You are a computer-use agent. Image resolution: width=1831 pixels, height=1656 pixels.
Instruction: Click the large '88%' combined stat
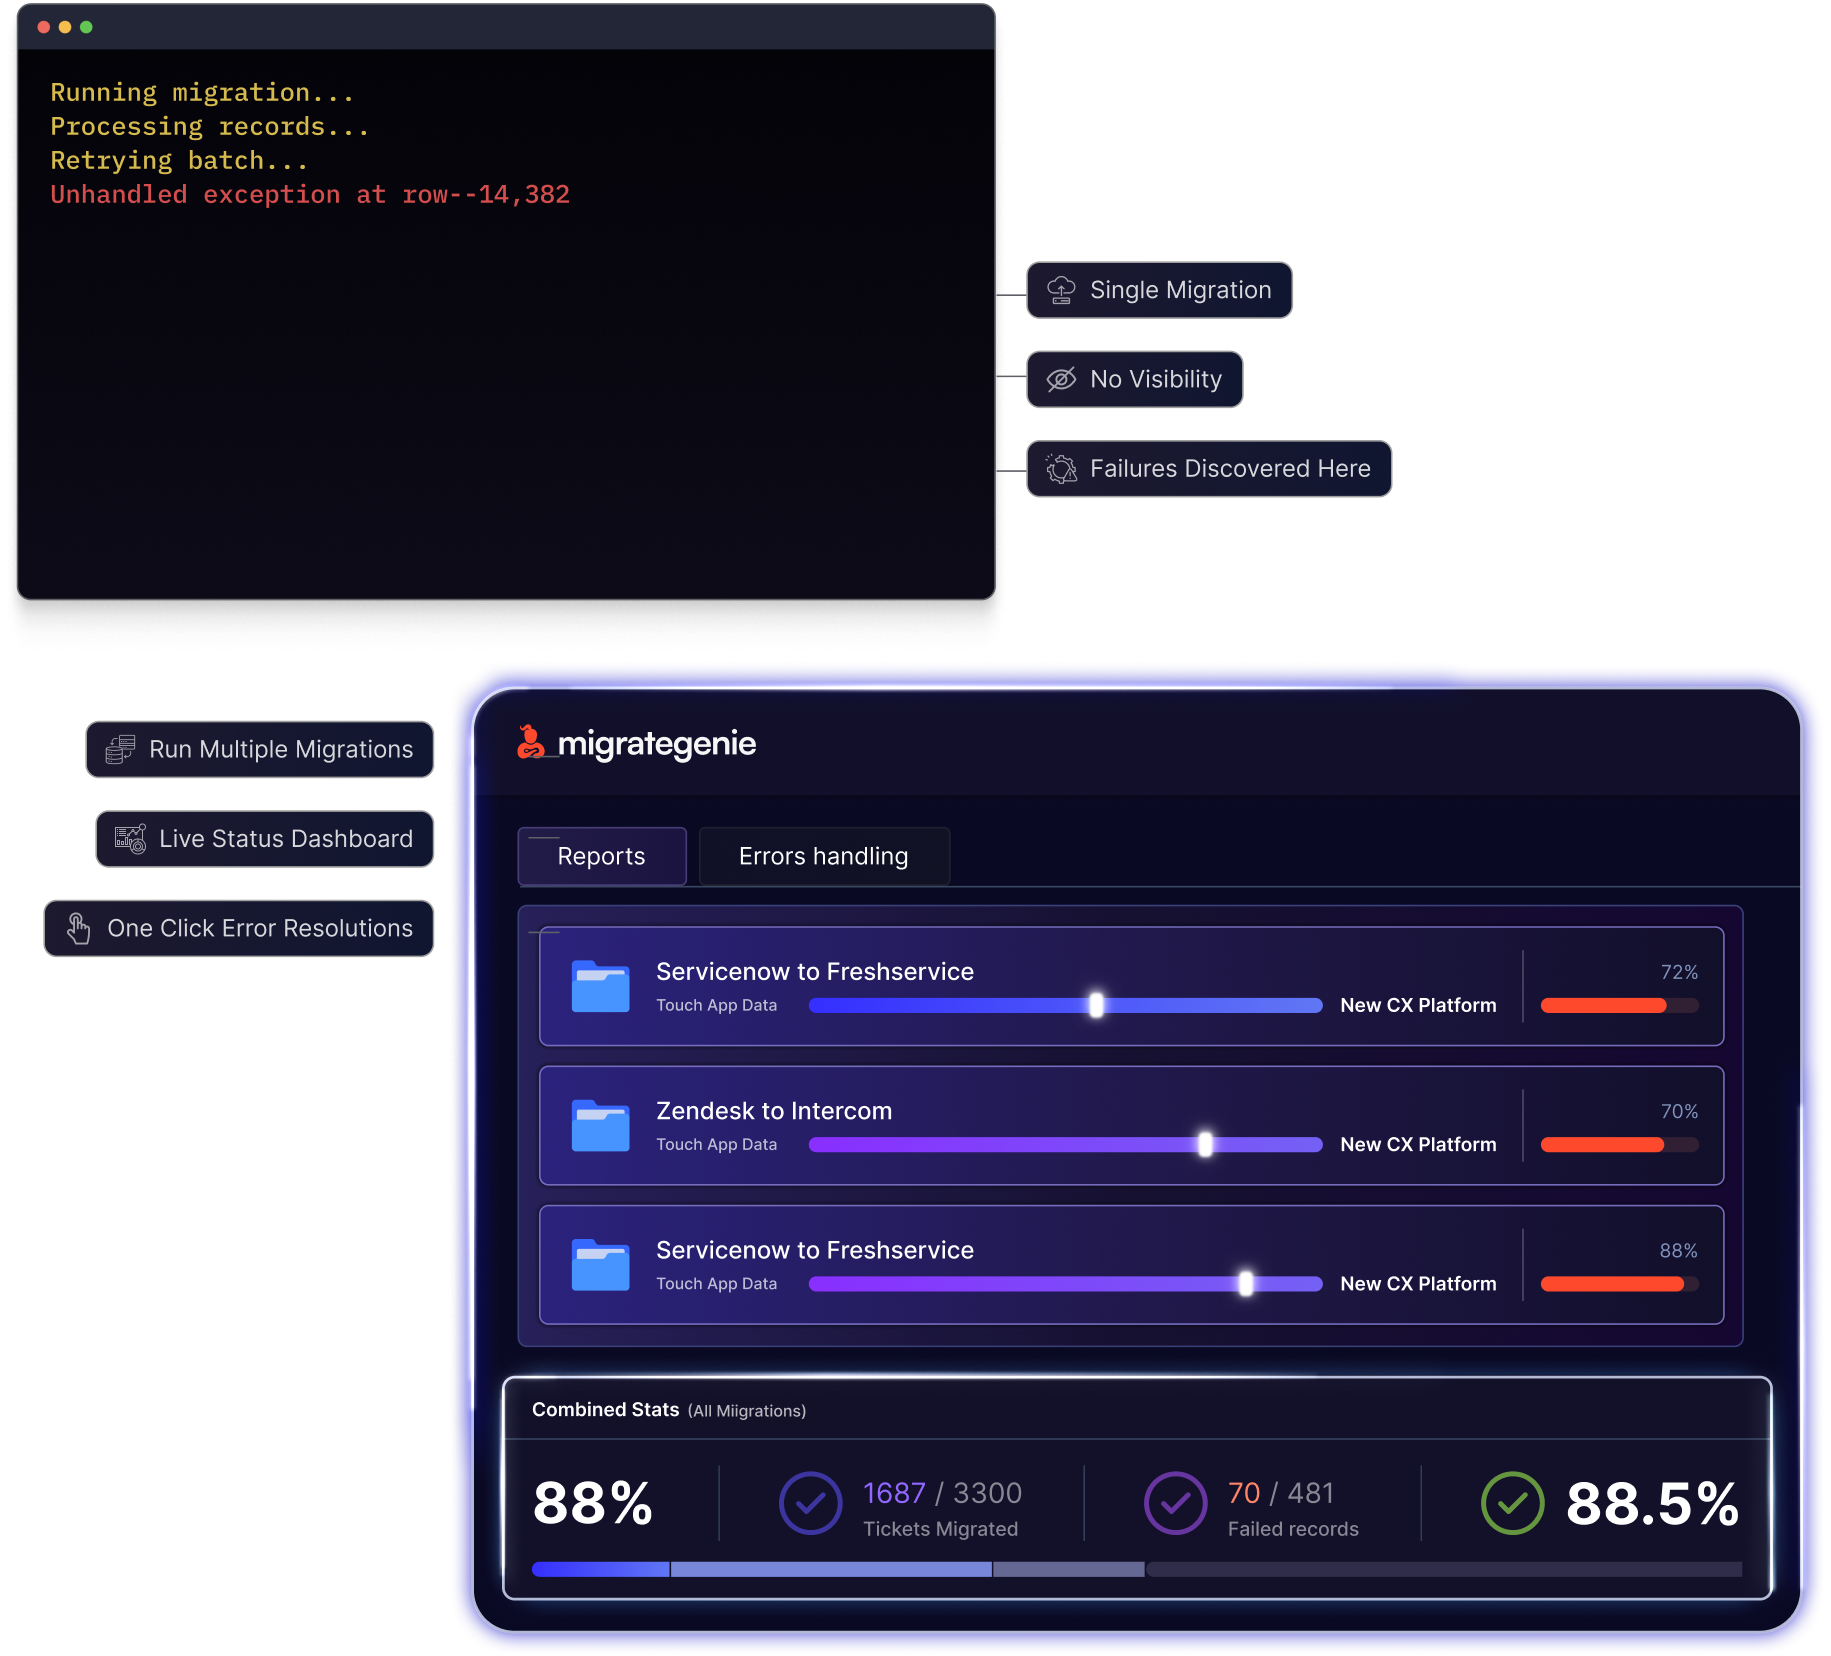click(x=593, y=1503)
